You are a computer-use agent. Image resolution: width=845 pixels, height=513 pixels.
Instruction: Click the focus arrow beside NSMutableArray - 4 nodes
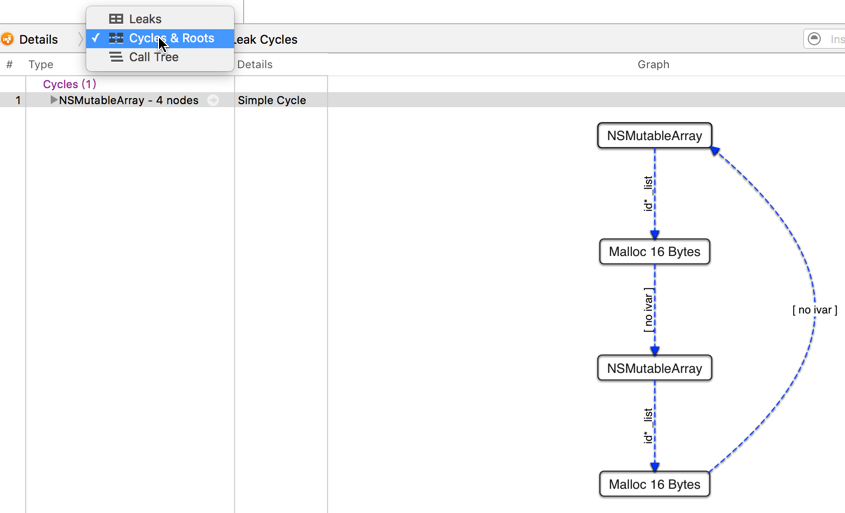coord(213,100)
